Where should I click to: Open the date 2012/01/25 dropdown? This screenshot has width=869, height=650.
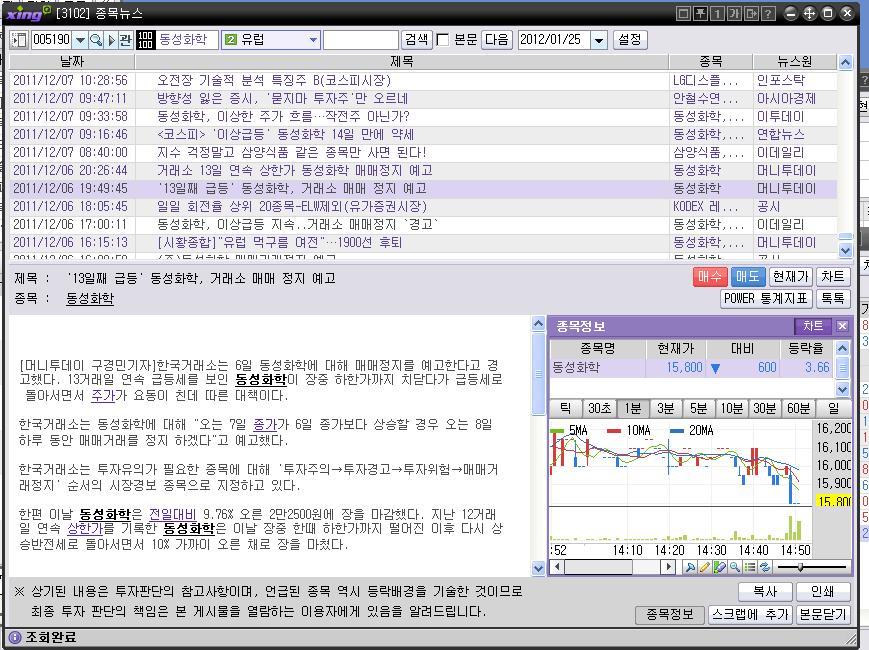599,40
